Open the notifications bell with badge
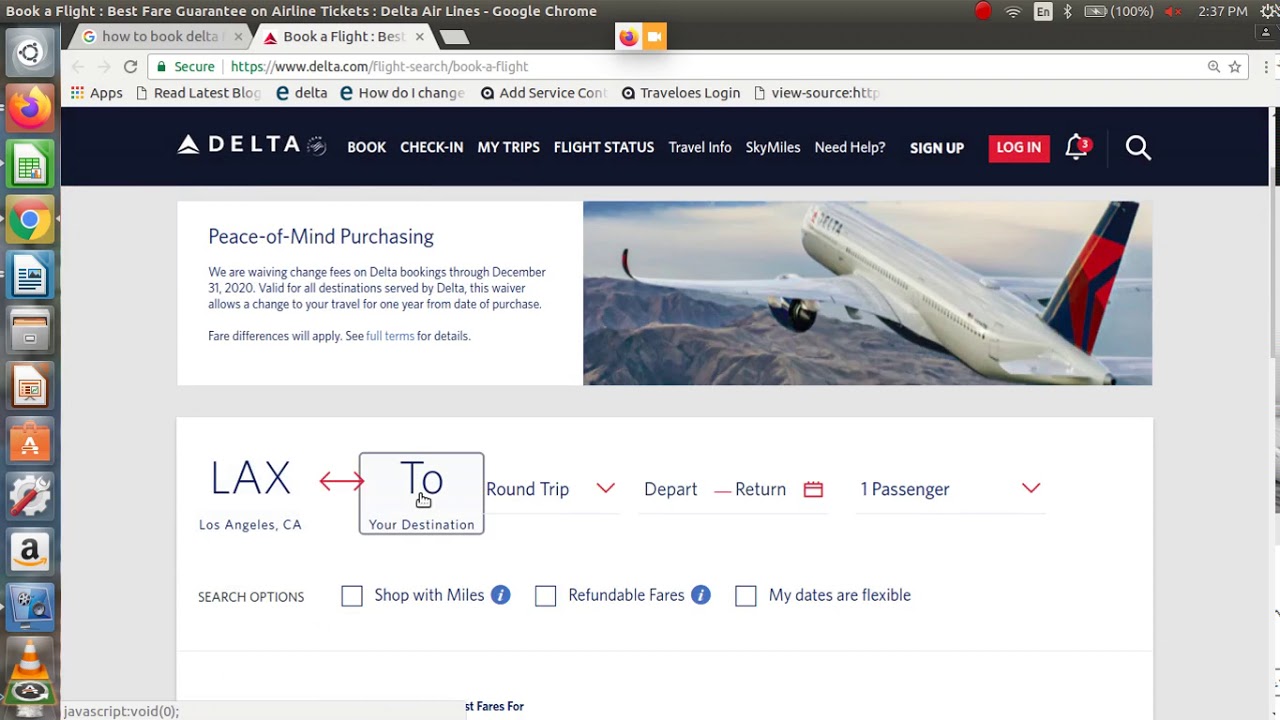The width and height of the screenshot is (1280, 720). (x=1077, y=147)
